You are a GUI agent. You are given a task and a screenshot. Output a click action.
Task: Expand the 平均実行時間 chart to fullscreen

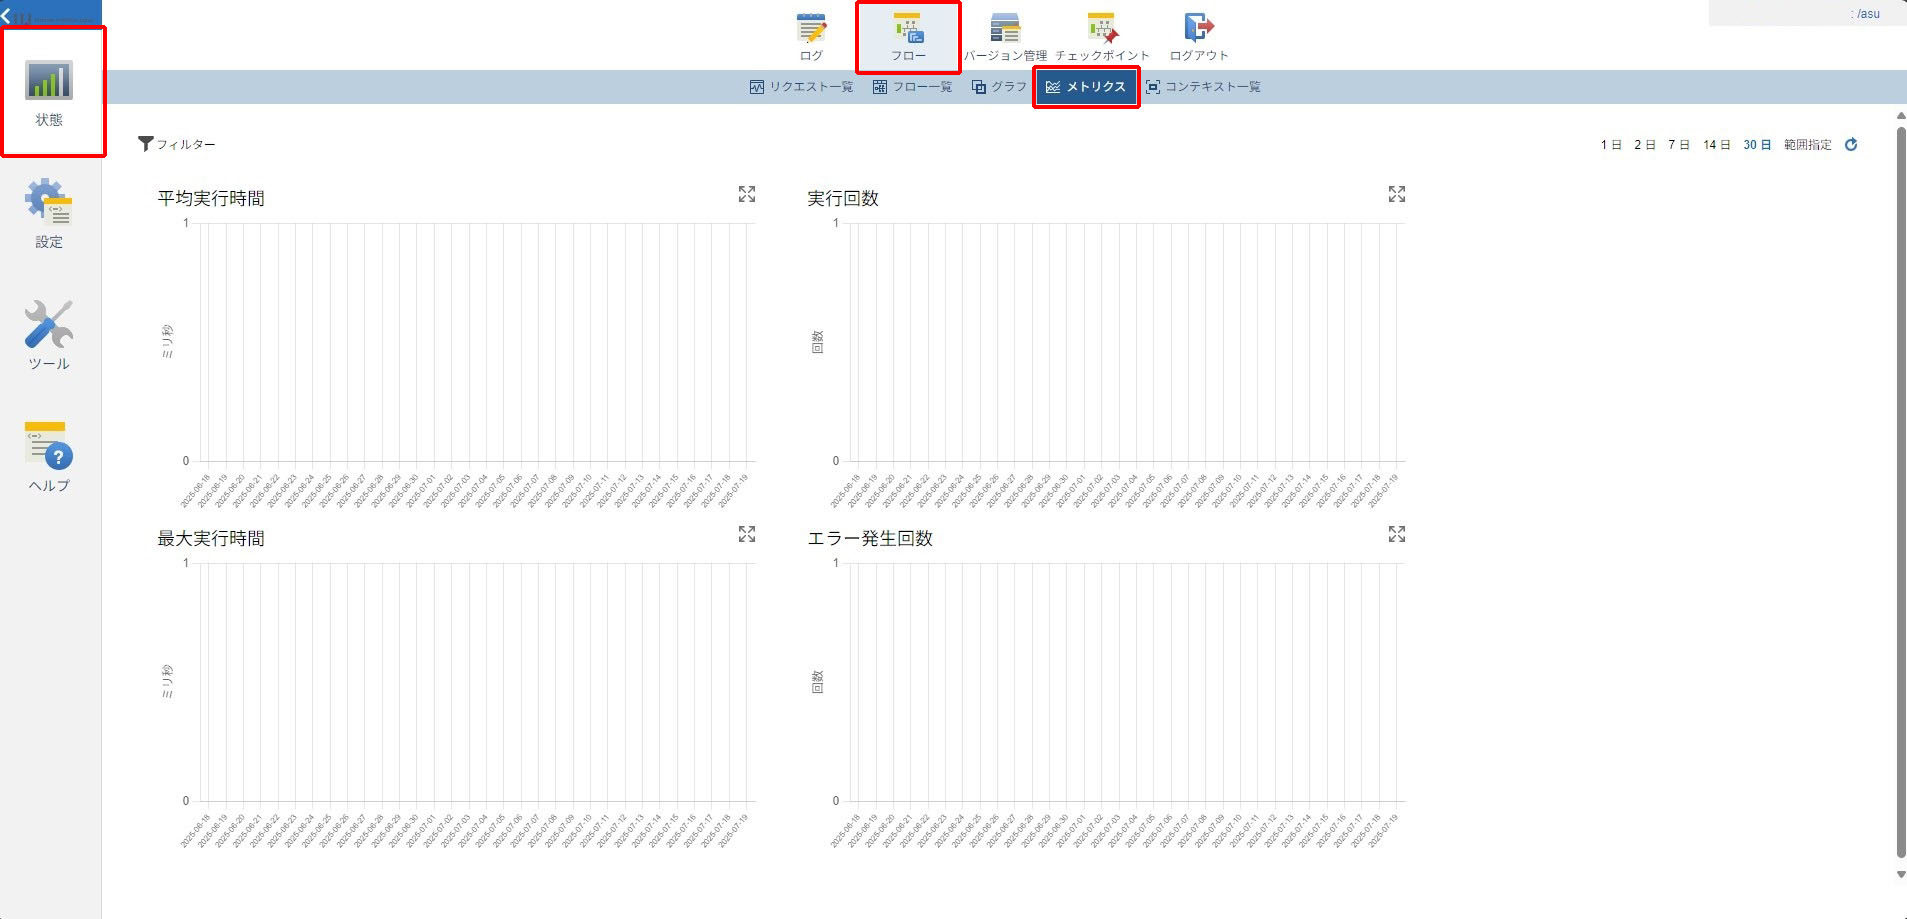[x=747, y=194]
